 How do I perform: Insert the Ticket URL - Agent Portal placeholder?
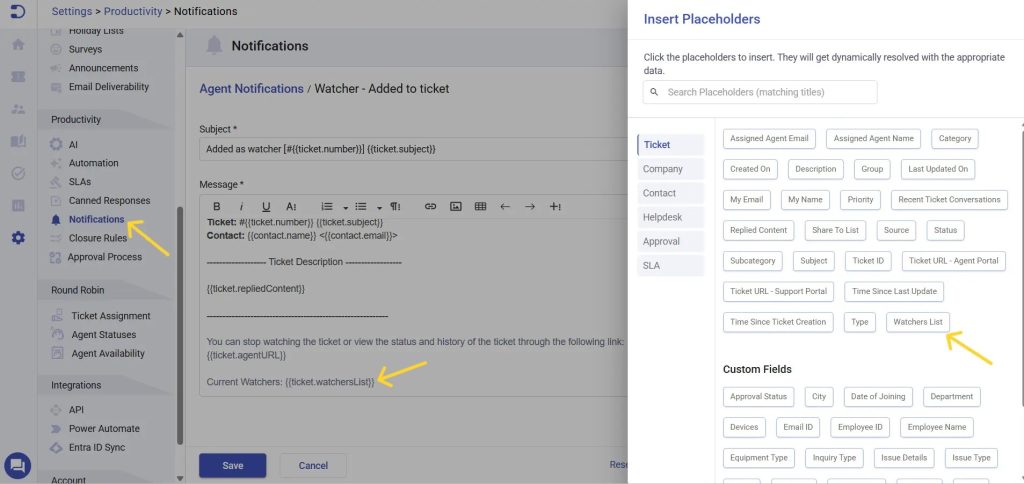[953, 261]
